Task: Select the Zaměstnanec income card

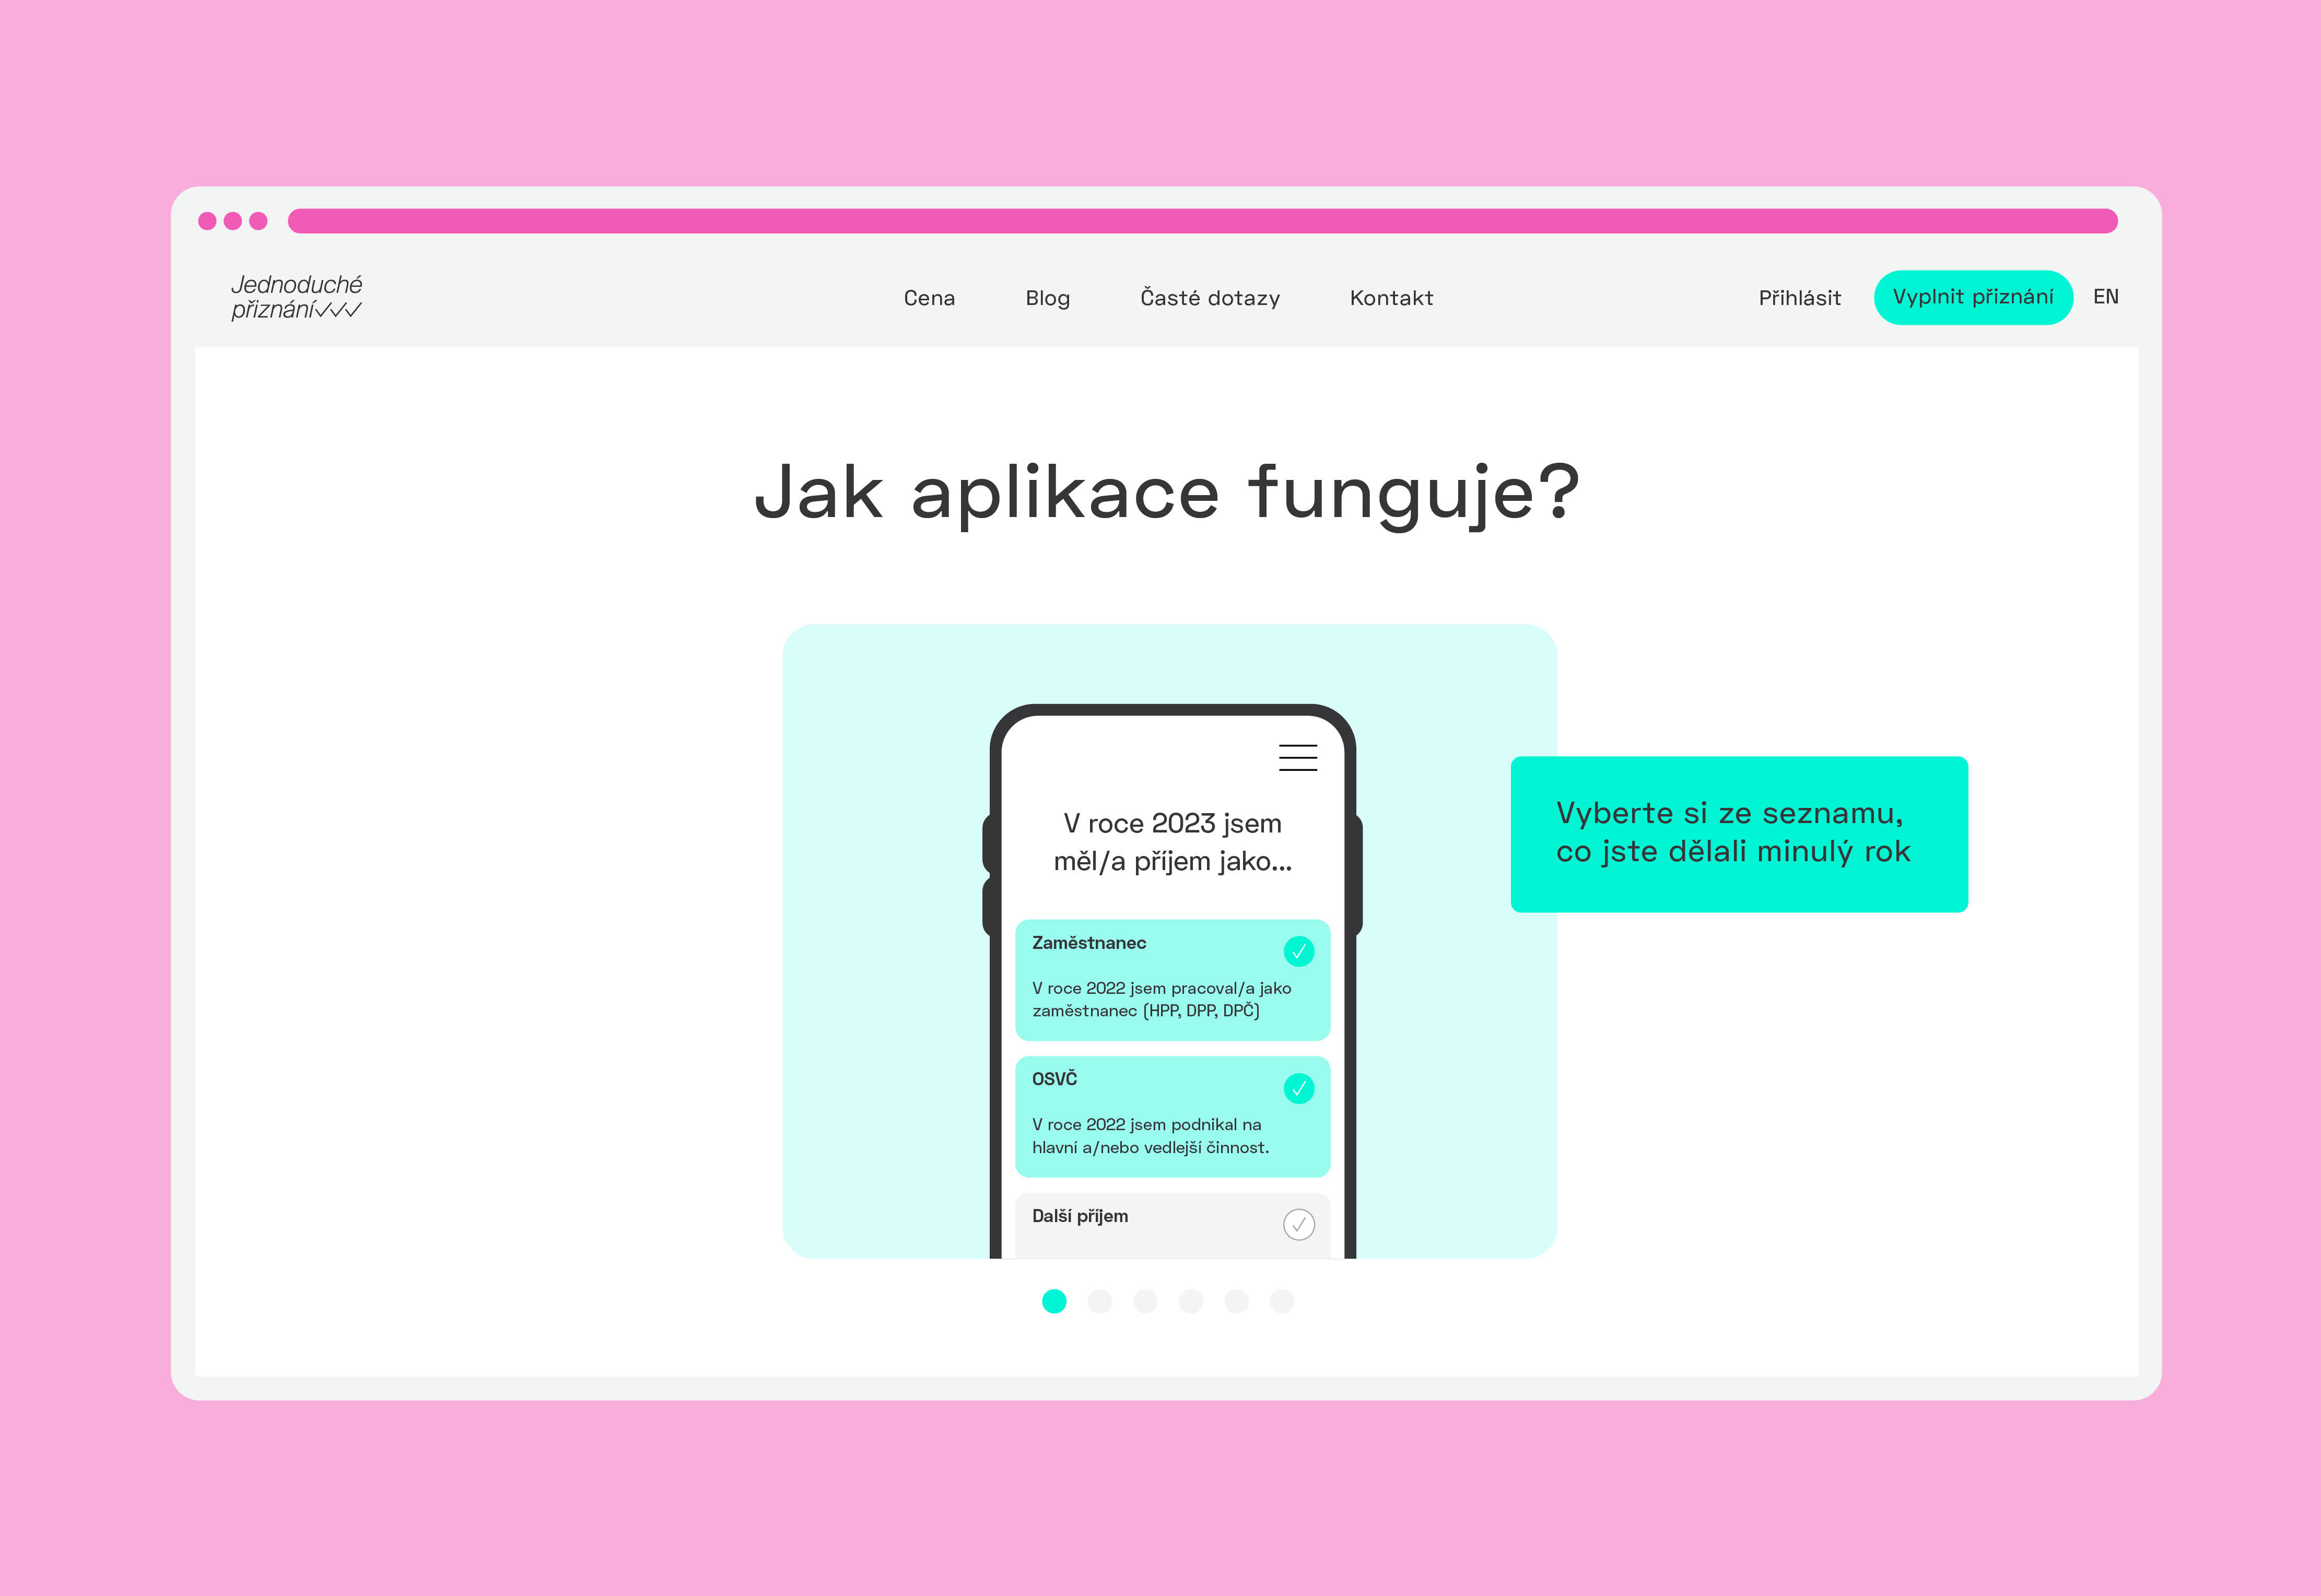Action: [1172, 980]
